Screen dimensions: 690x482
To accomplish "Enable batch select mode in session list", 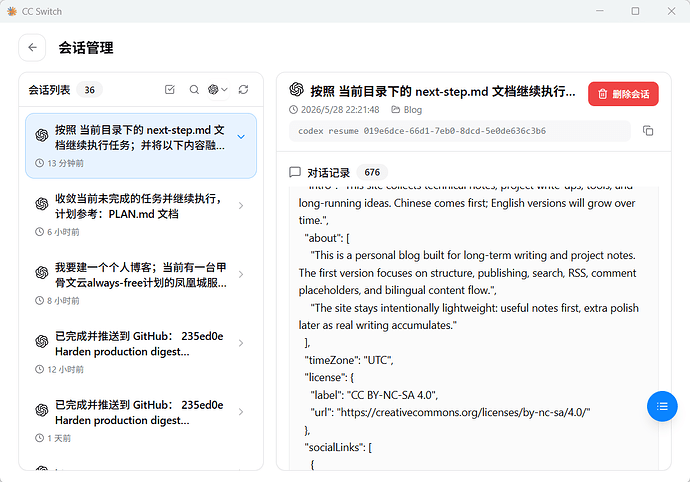I will pos(169,90).
